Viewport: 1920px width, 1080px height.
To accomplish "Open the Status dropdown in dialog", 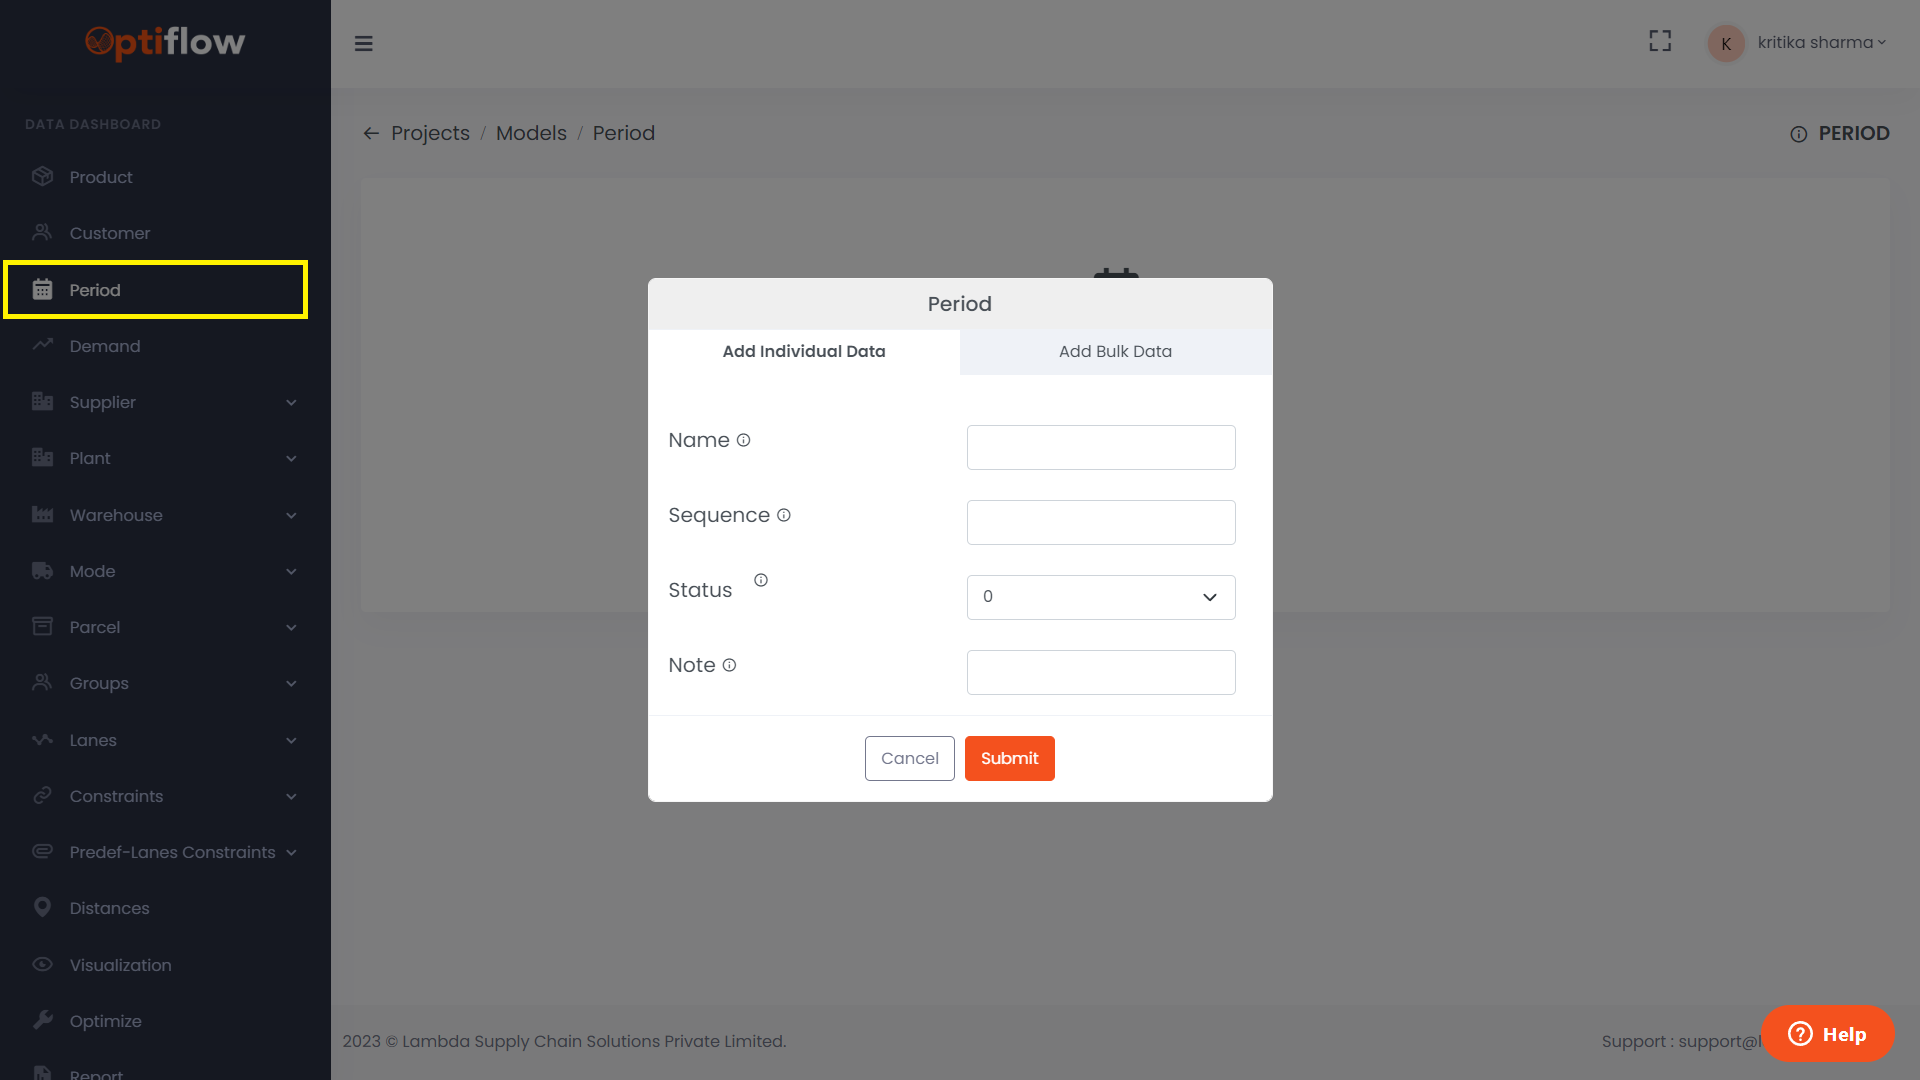I will (x=1100, y=597).
